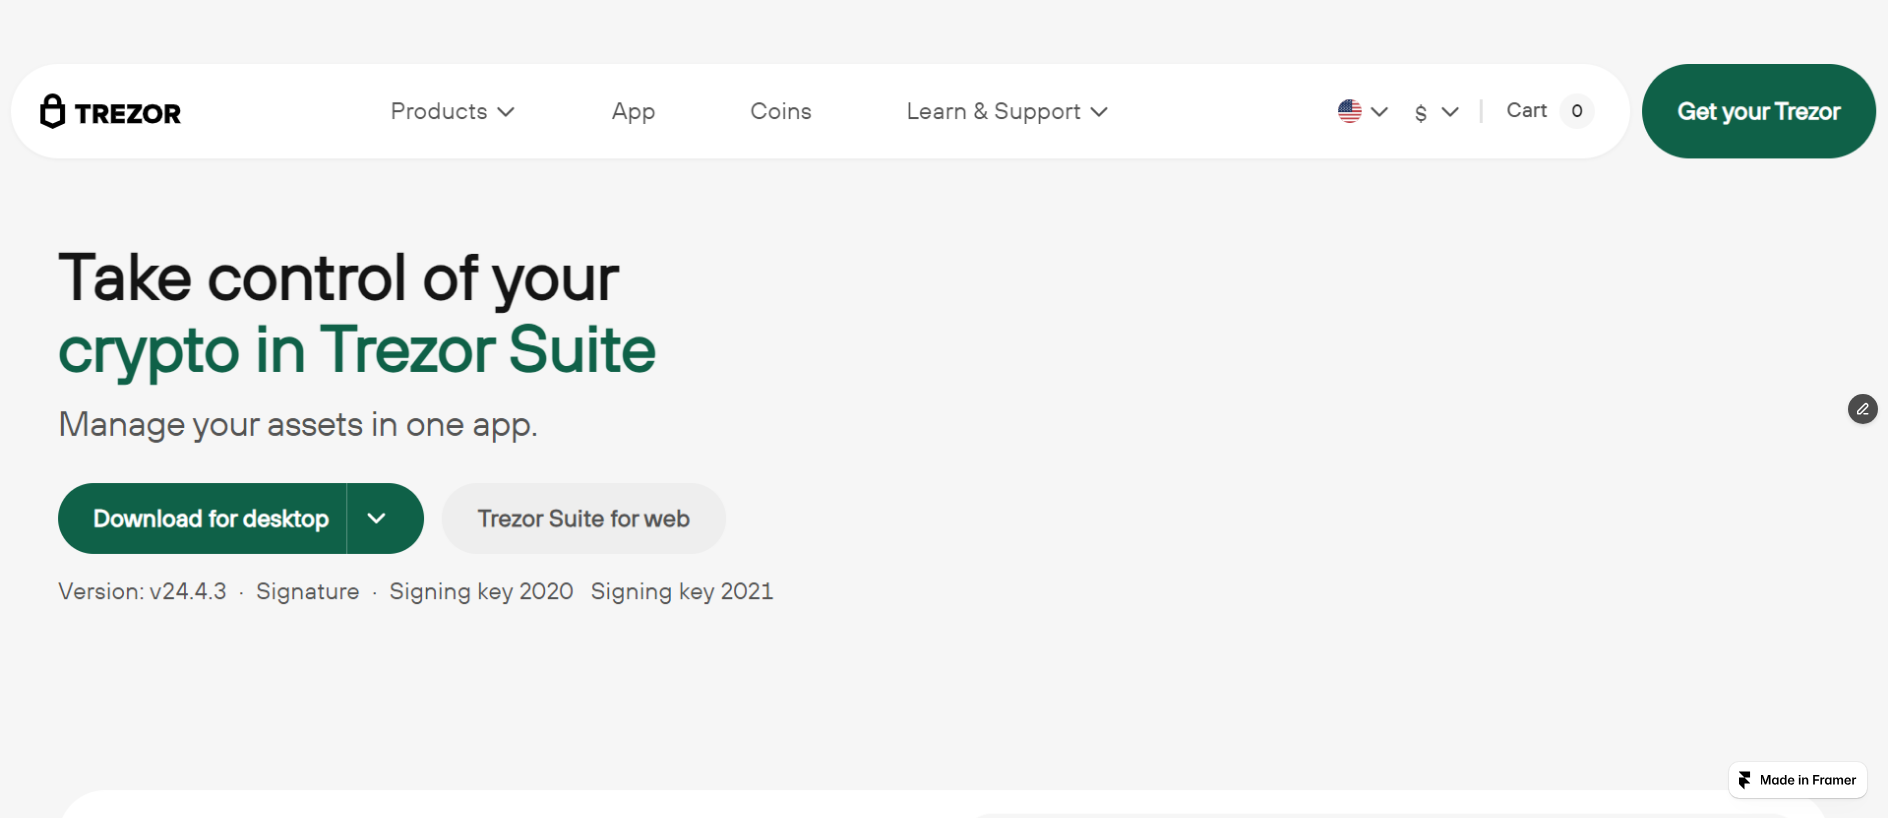Click 'Manage your assets in one app.' text
The width and height of the screenshot is (1888, 818).
coord(298,424)
